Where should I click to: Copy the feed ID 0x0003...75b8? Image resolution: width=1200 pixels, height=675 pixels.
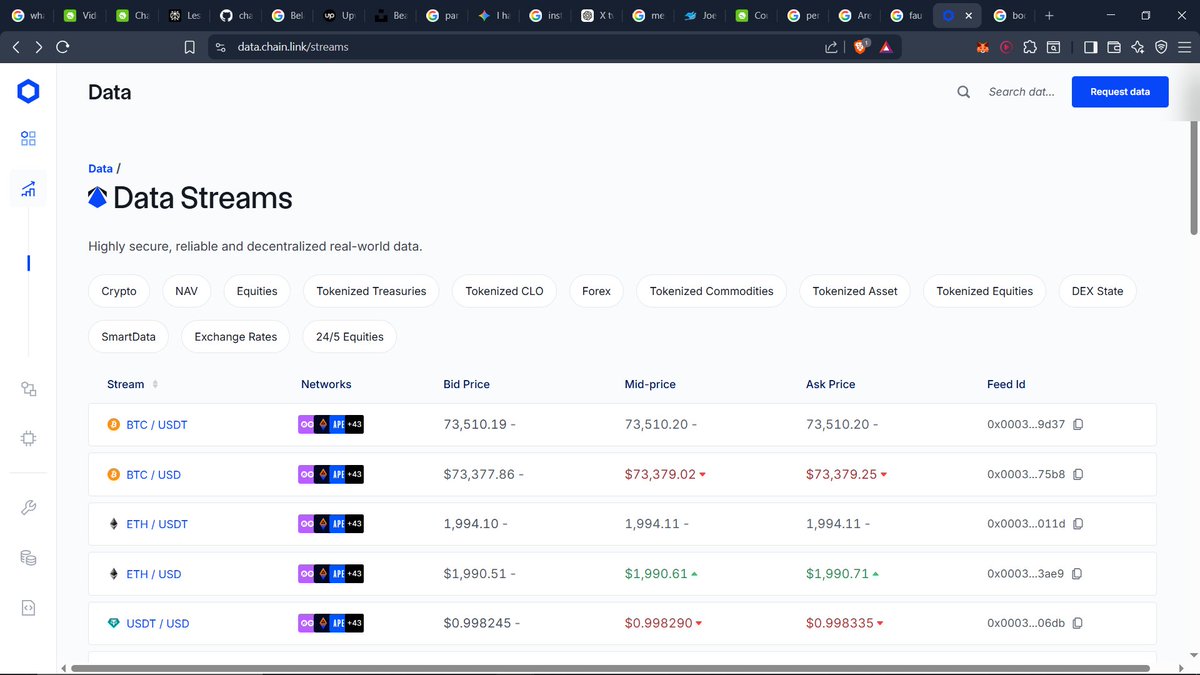coord(1078,474)
